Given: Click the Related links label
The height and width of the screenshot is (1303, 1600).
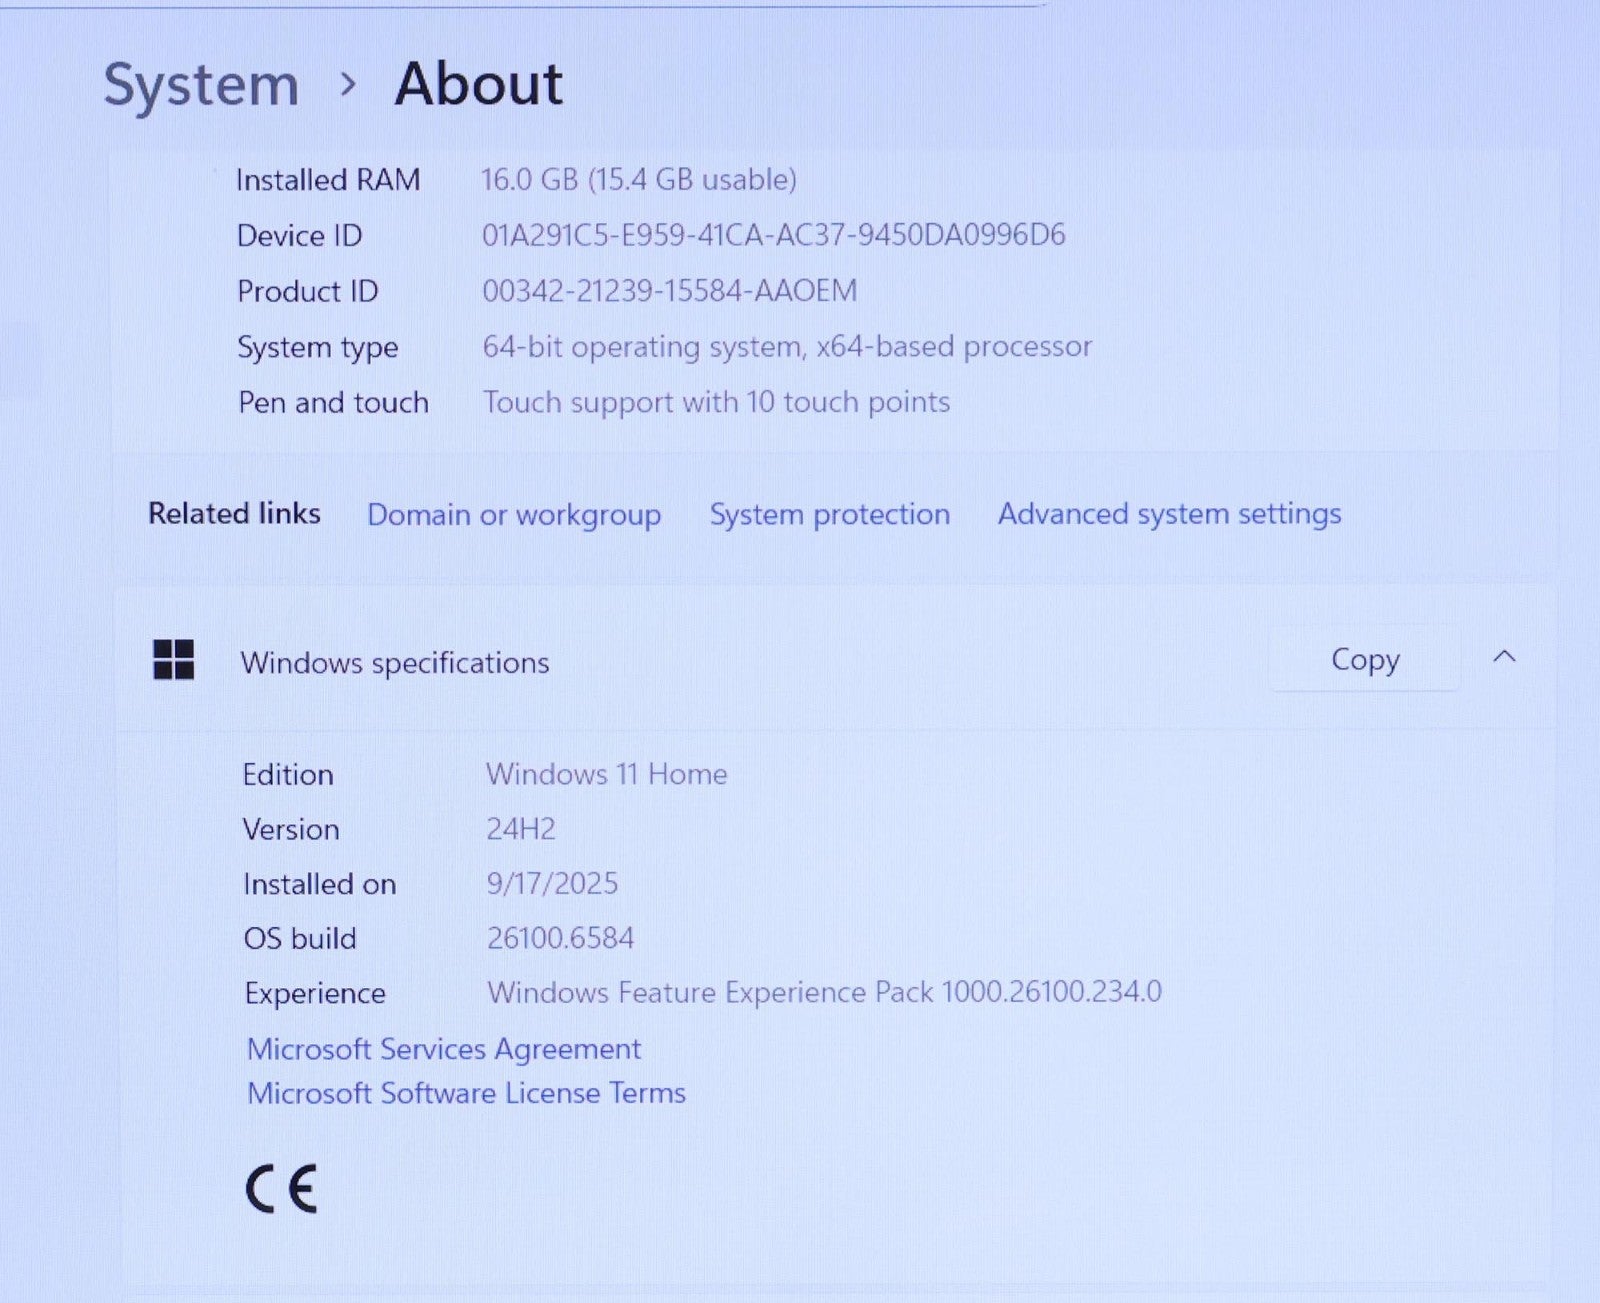Looking at the screenshot, I should click(x=234, y=514).
